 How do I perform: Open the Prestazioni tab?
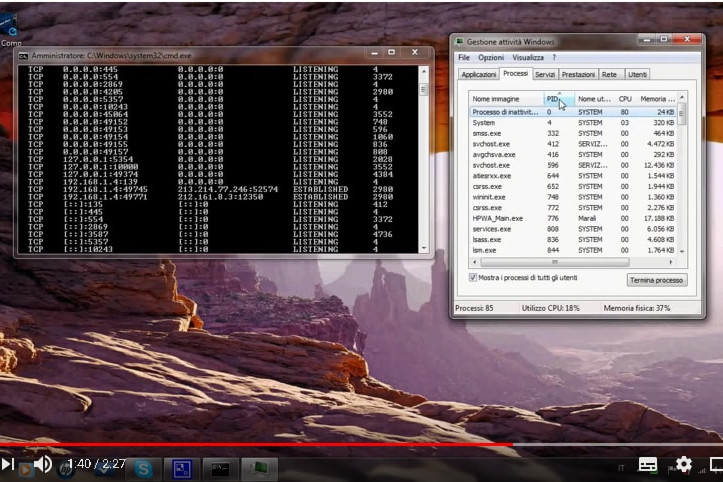pyautogui.click(x=578, y=74)
